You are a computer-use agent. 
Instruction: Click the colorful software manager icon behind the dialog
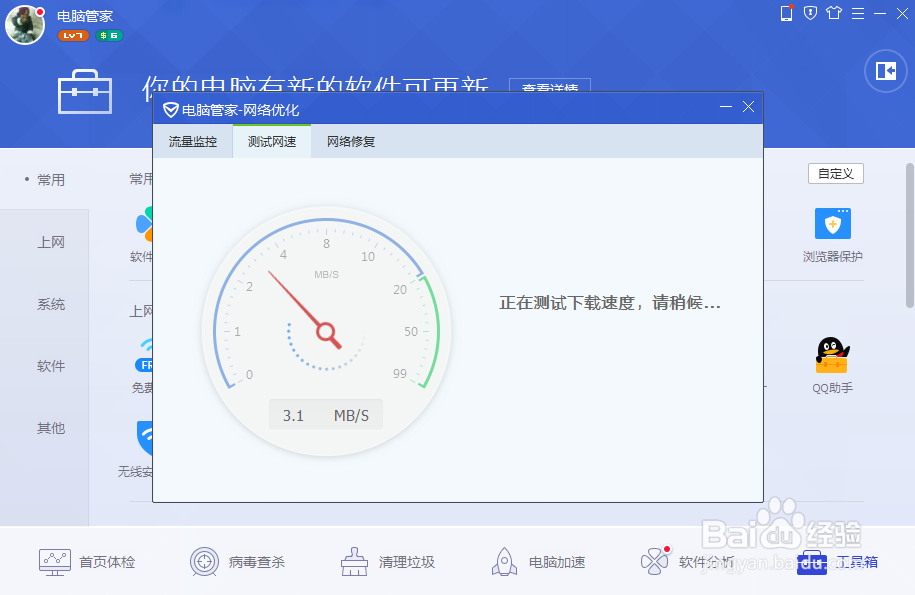(145, 223)
